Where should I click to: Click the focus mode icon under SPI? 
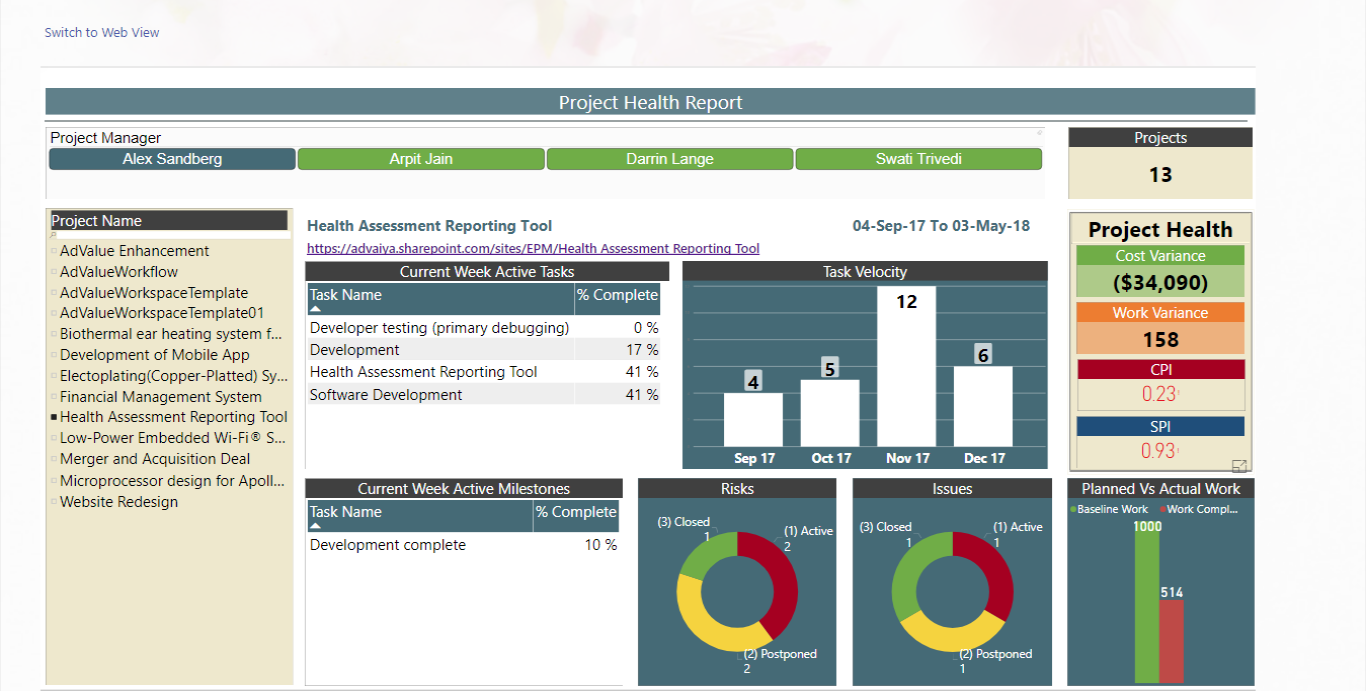pos(1239,465)
